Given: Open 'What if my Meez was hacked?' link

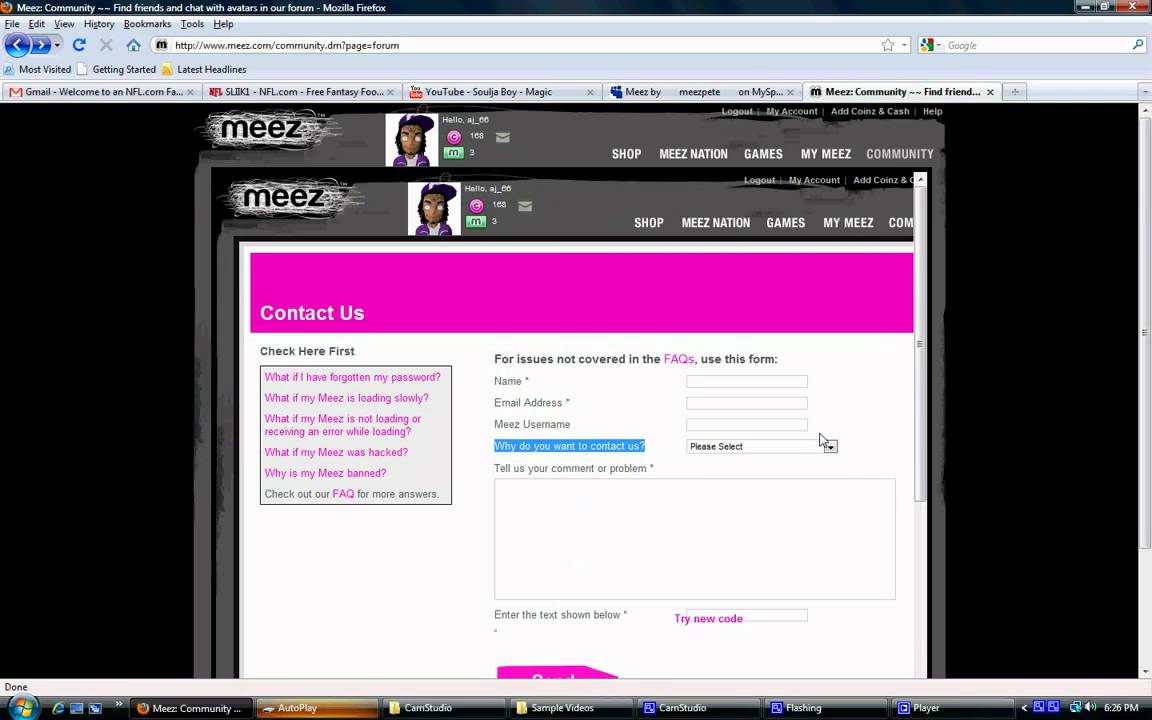Looking at the screenshot, I should [x=336, y=452].
